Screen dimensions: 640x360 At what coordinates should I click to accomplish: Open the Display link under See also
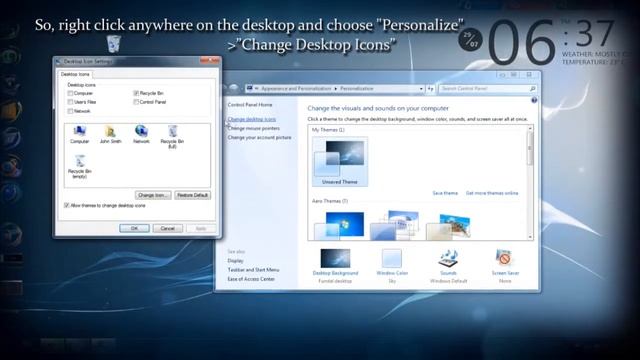pos(236,260)
